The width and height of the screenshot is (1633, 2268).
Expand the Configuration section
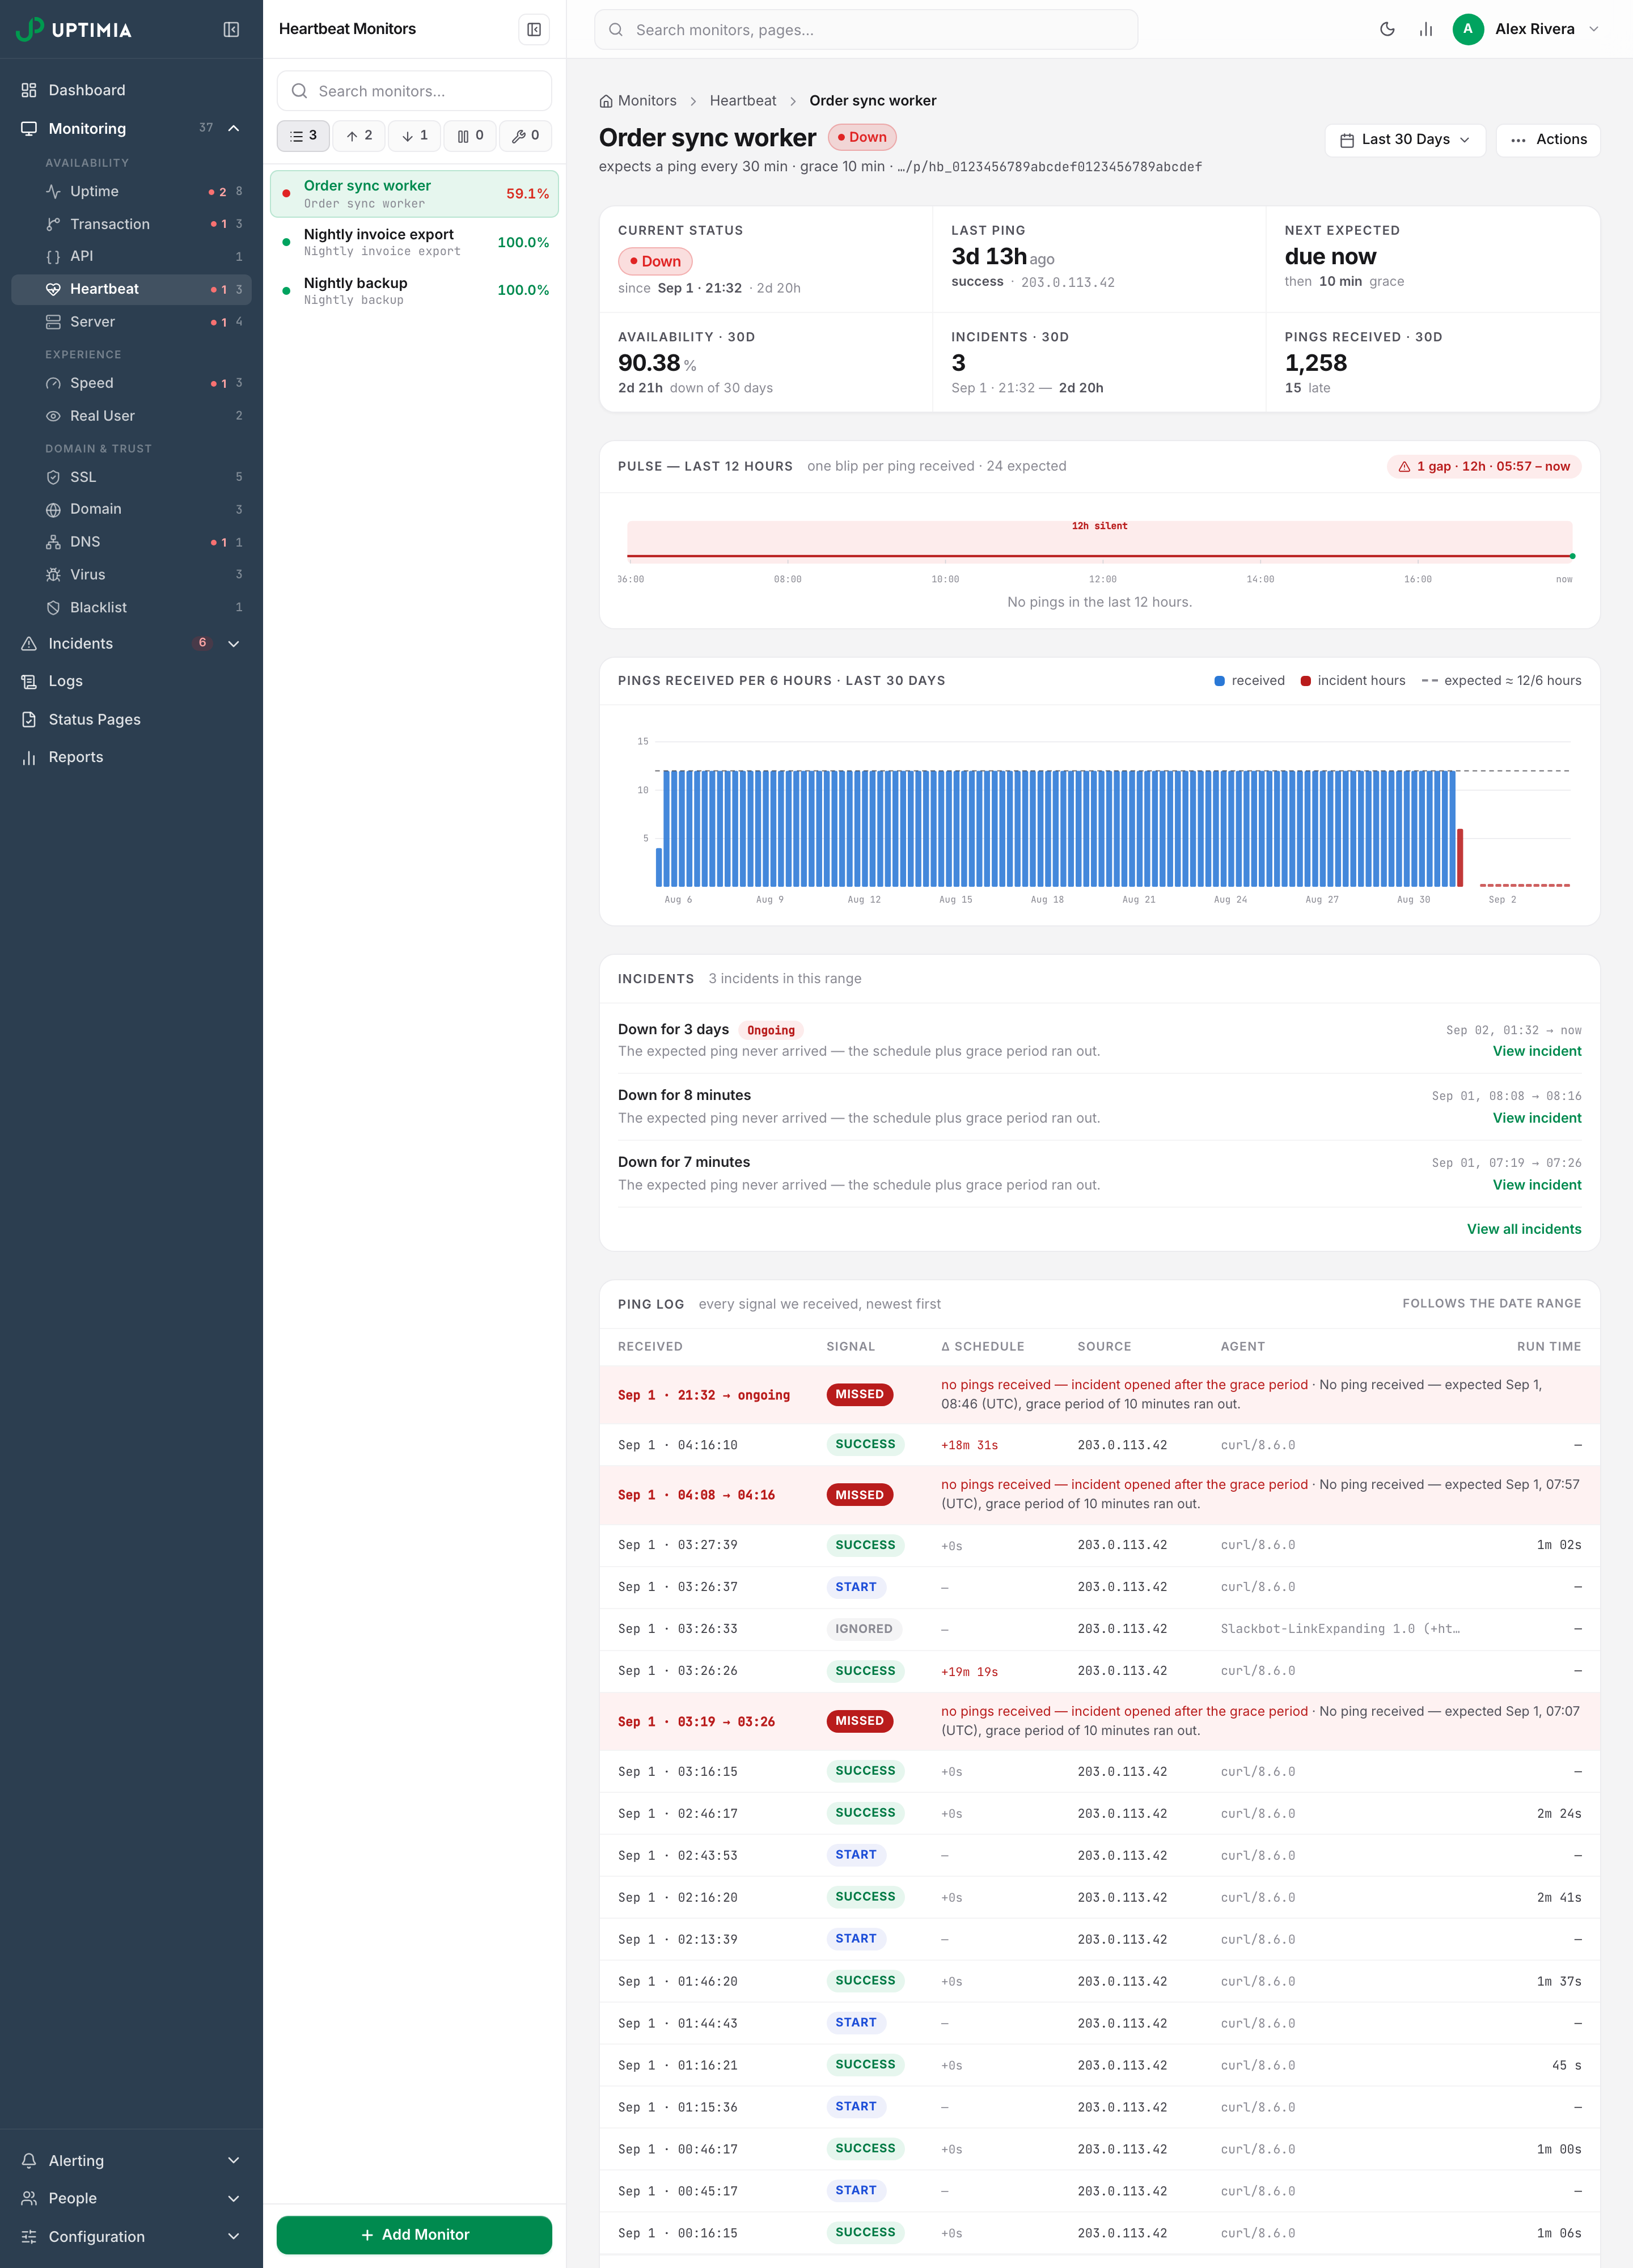(x=131, y=2236)
